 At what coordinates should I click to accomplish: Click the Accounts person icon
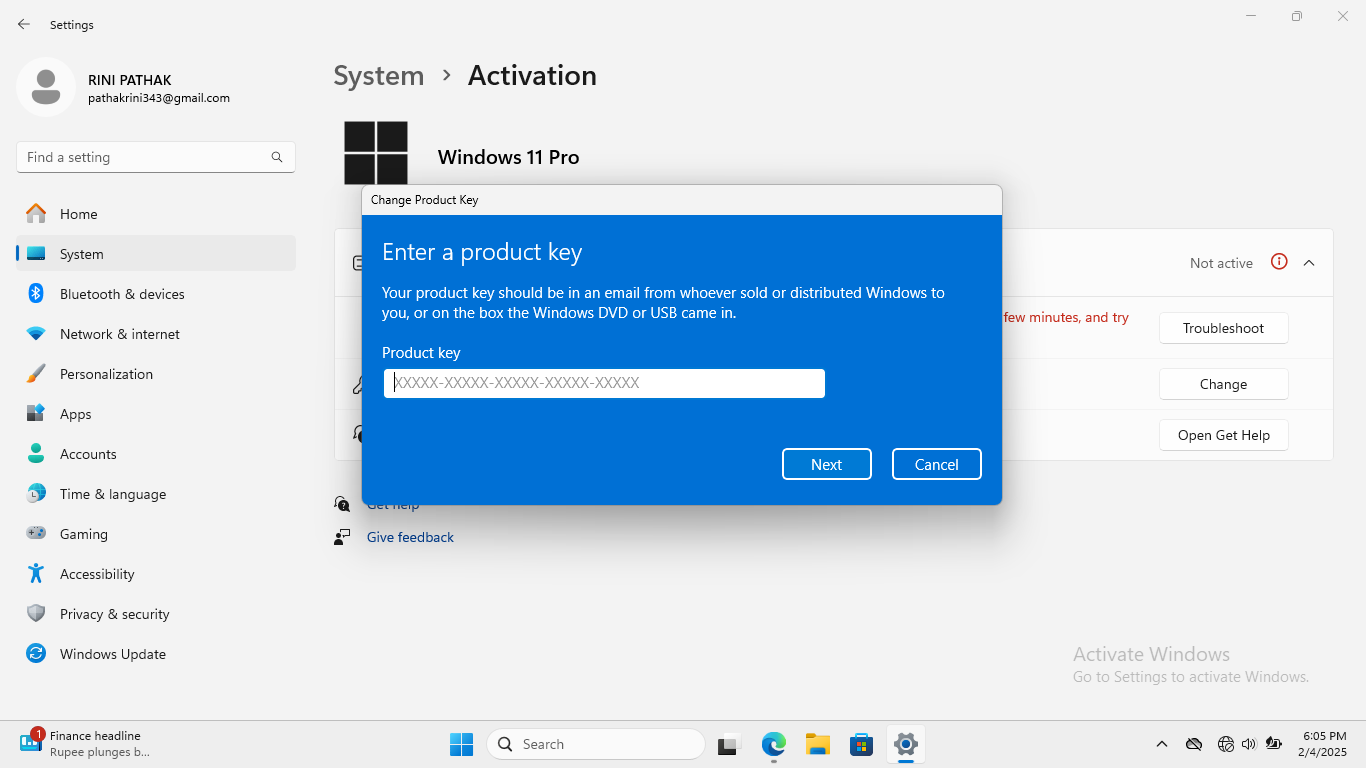[36, 454]
